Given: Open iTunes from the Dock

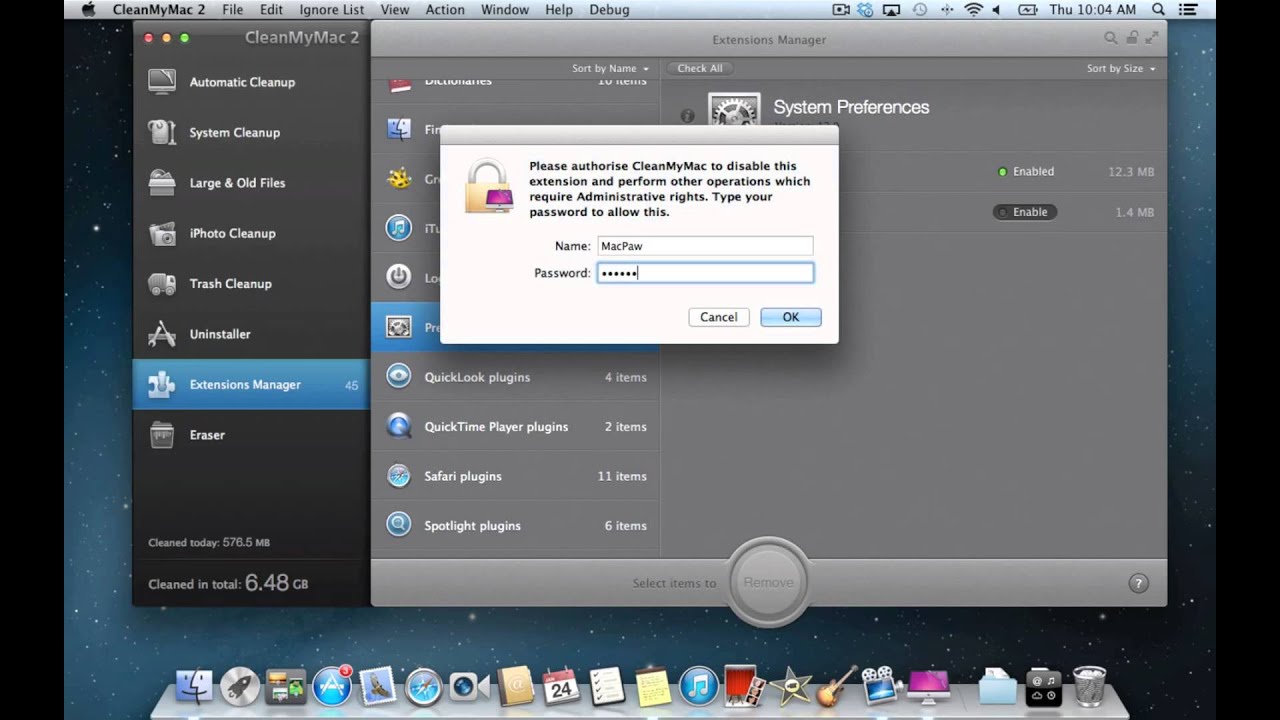Looking at the screenshot, I should (x=699, y=687).
